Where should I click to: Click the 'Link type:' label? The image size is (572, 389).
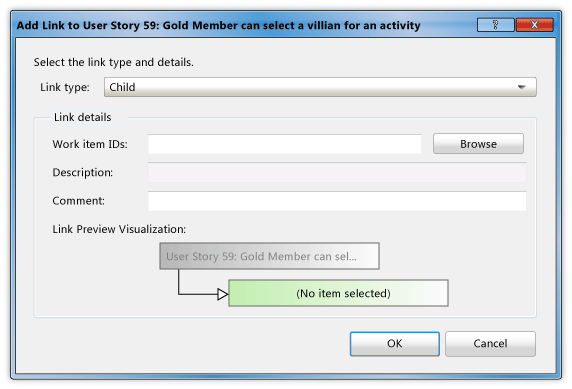click(x=65, y=87)
